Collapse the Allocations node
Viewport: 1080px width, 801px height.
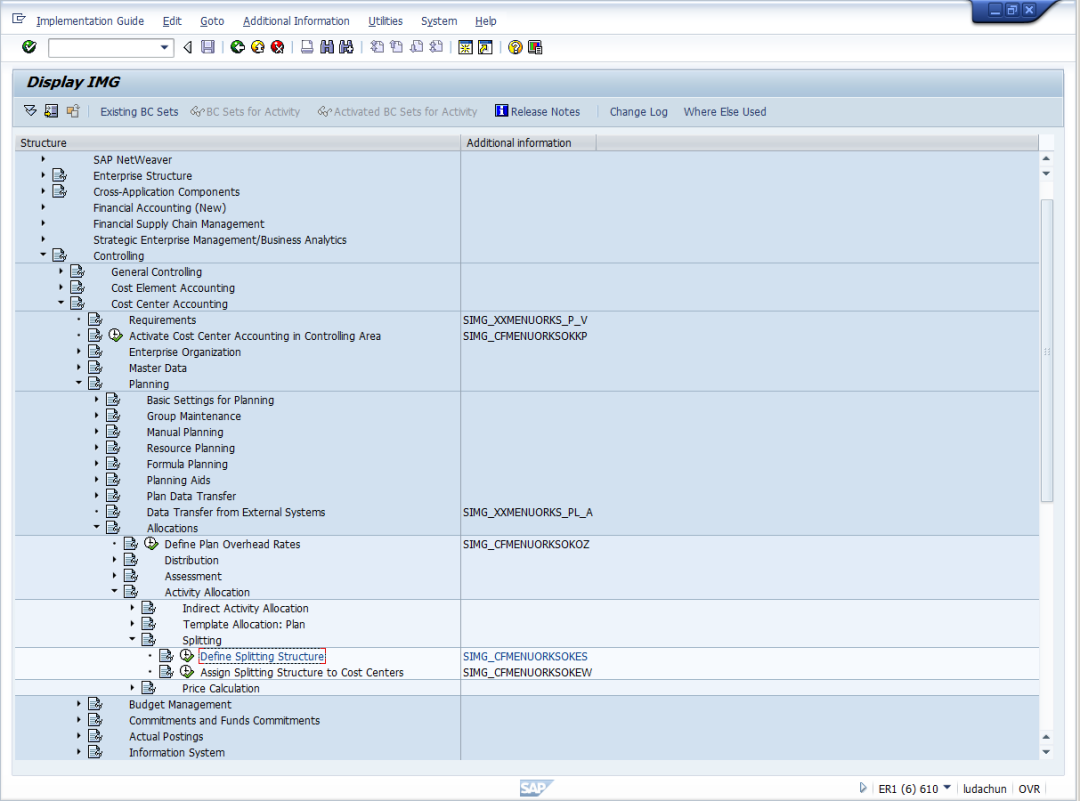pos(96,528)
